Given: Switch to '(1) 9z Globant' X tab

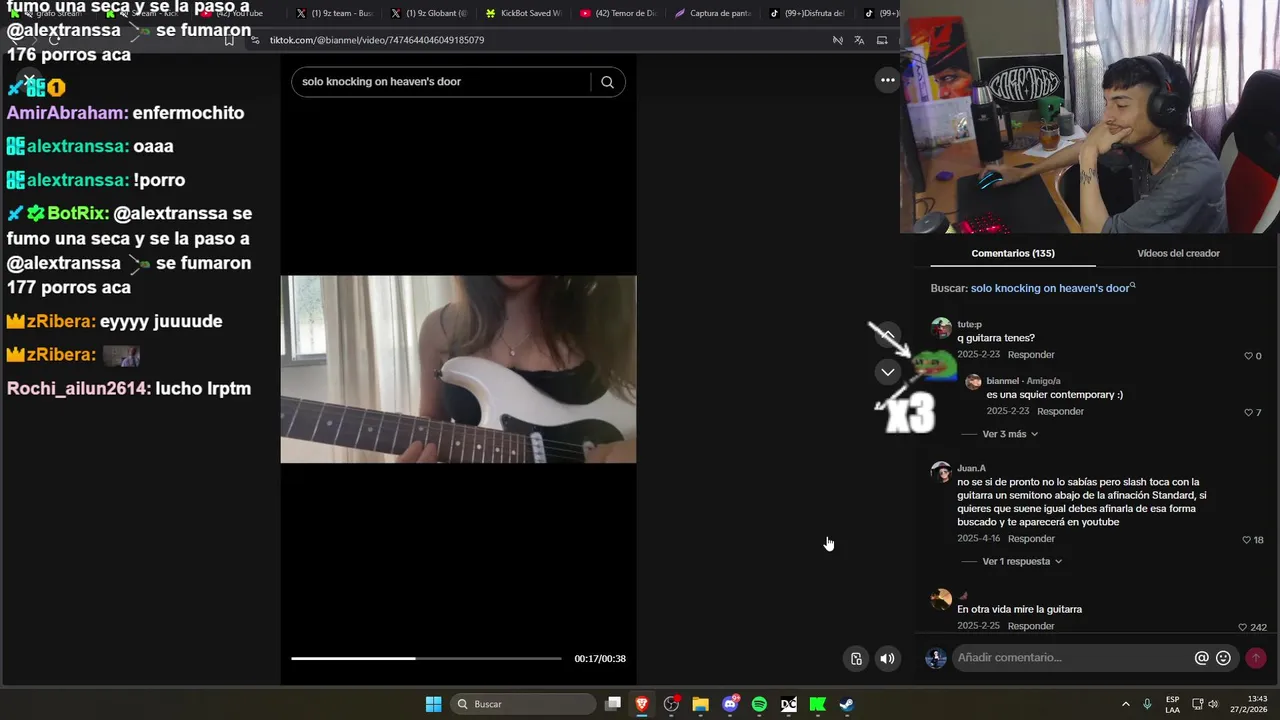Looking at the screenshot, I should (430, 13).
